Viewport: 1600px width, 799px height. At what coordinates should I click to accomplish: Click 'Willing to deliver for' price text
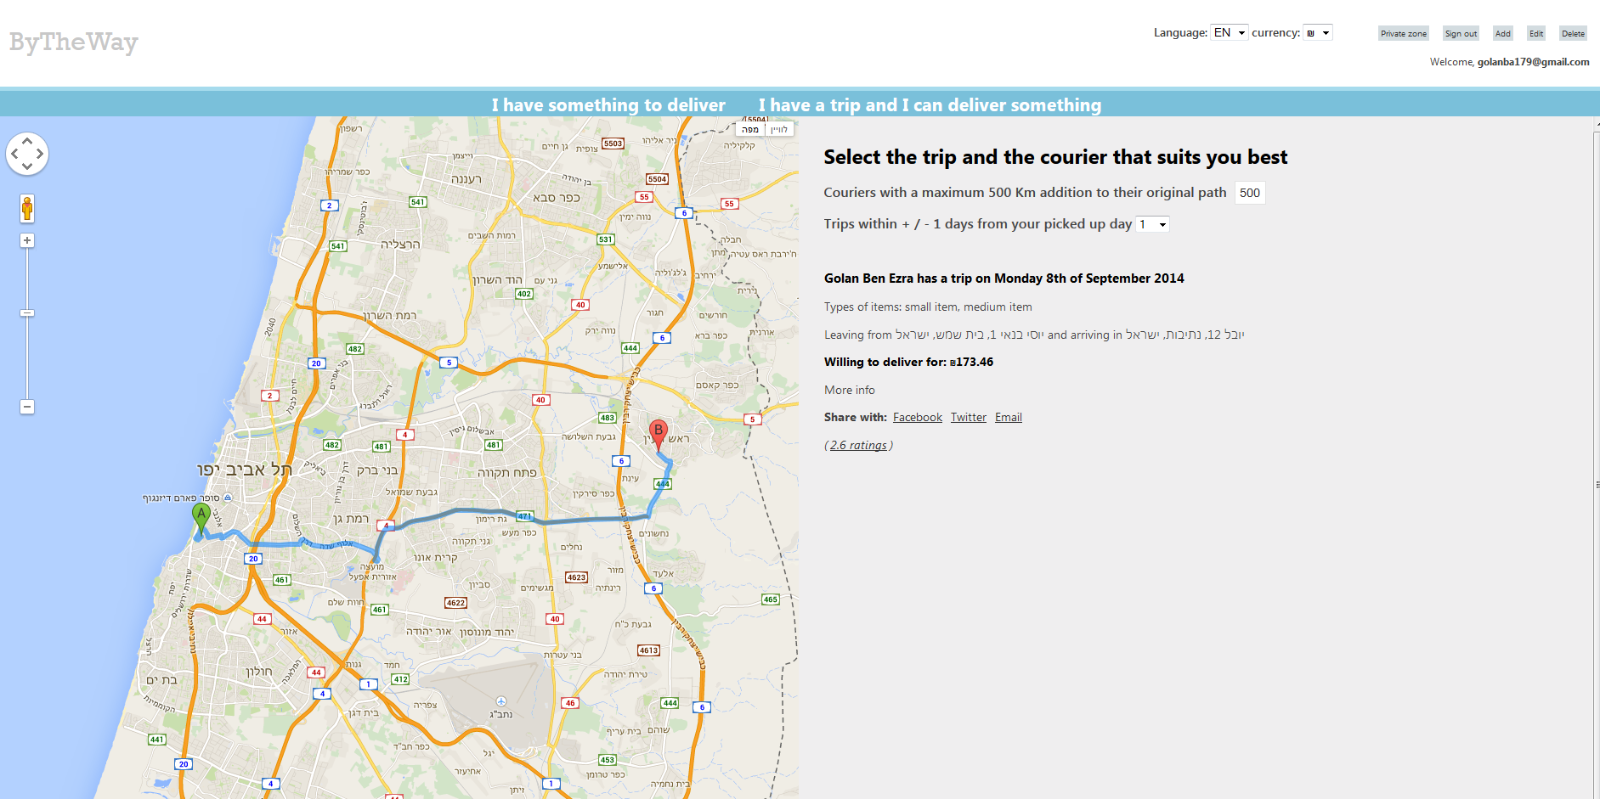909,362
